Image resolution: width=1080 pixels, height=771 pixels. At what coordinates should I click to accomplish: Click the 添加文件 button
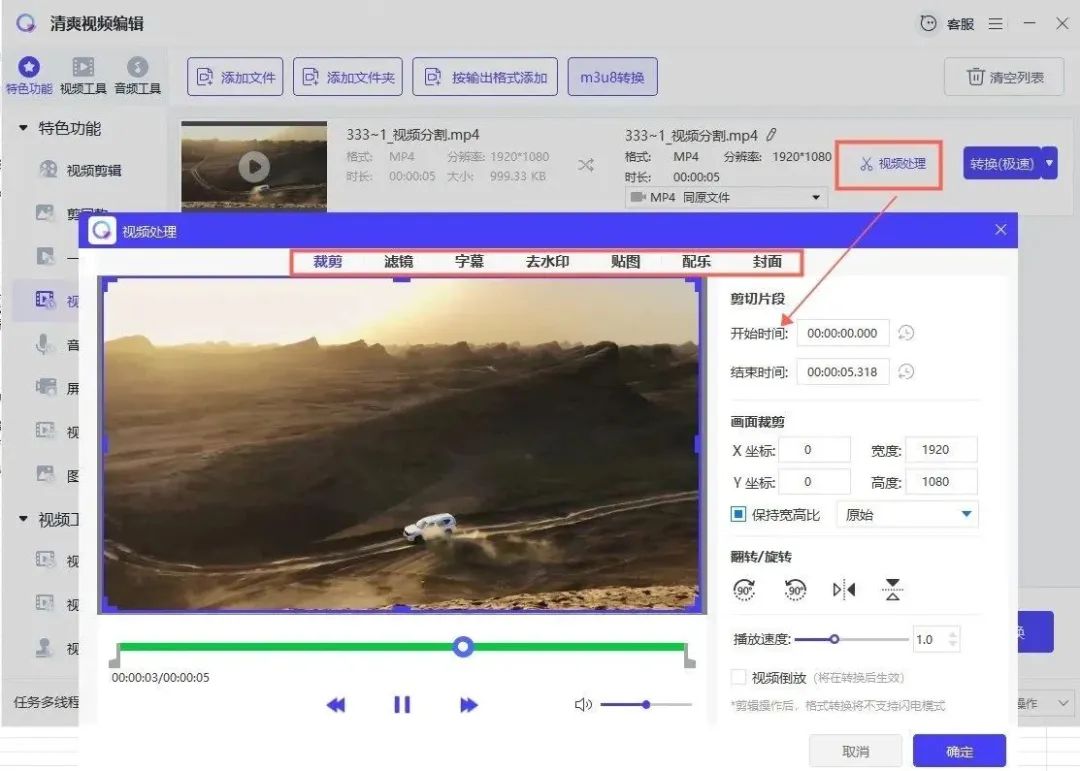pyautogui.click(x=235, y=77)
